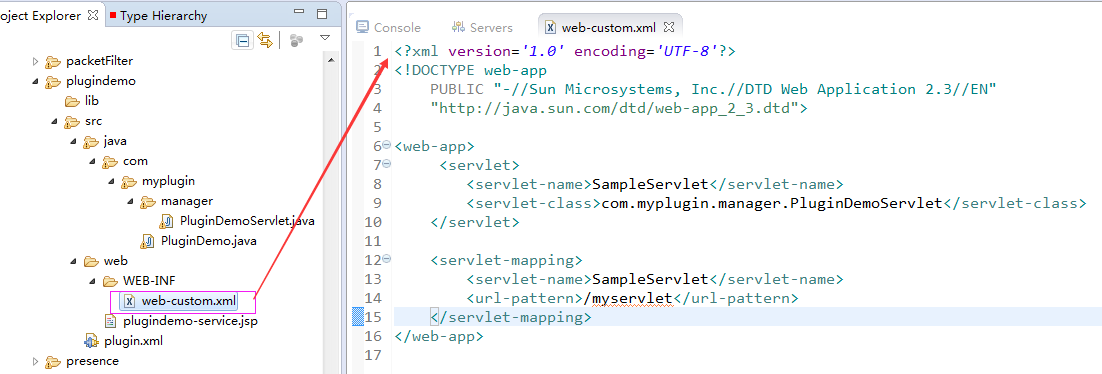This screenshot has width=1102, height=374.
Task: Fold the servlet-mapping element at line 12
Action: click(x=387, y=259)
